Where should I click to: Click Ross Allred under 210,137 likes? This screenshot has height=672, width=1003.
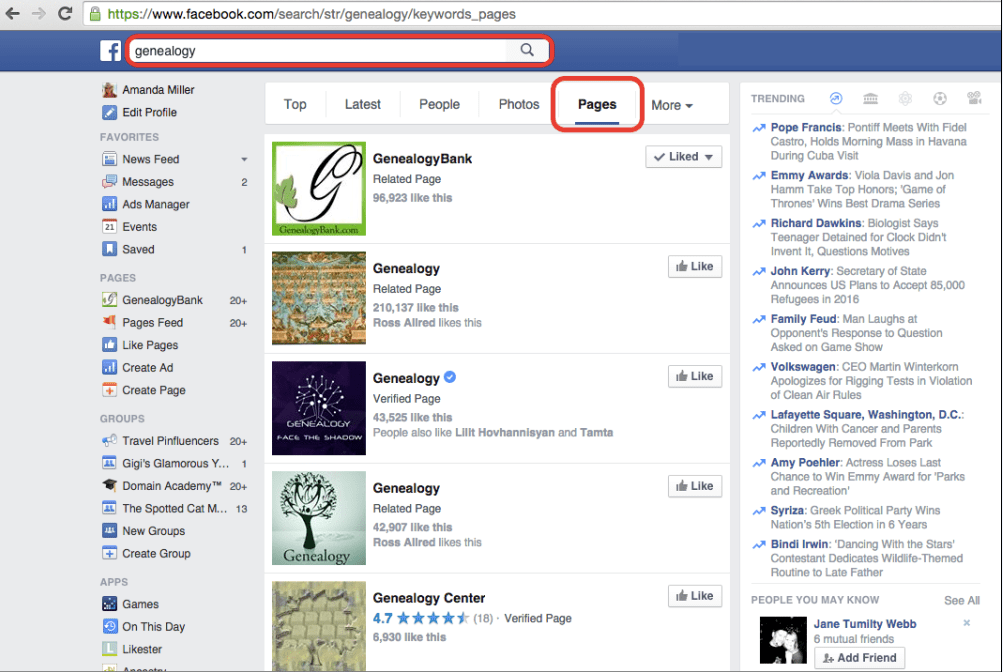[404, 323]
